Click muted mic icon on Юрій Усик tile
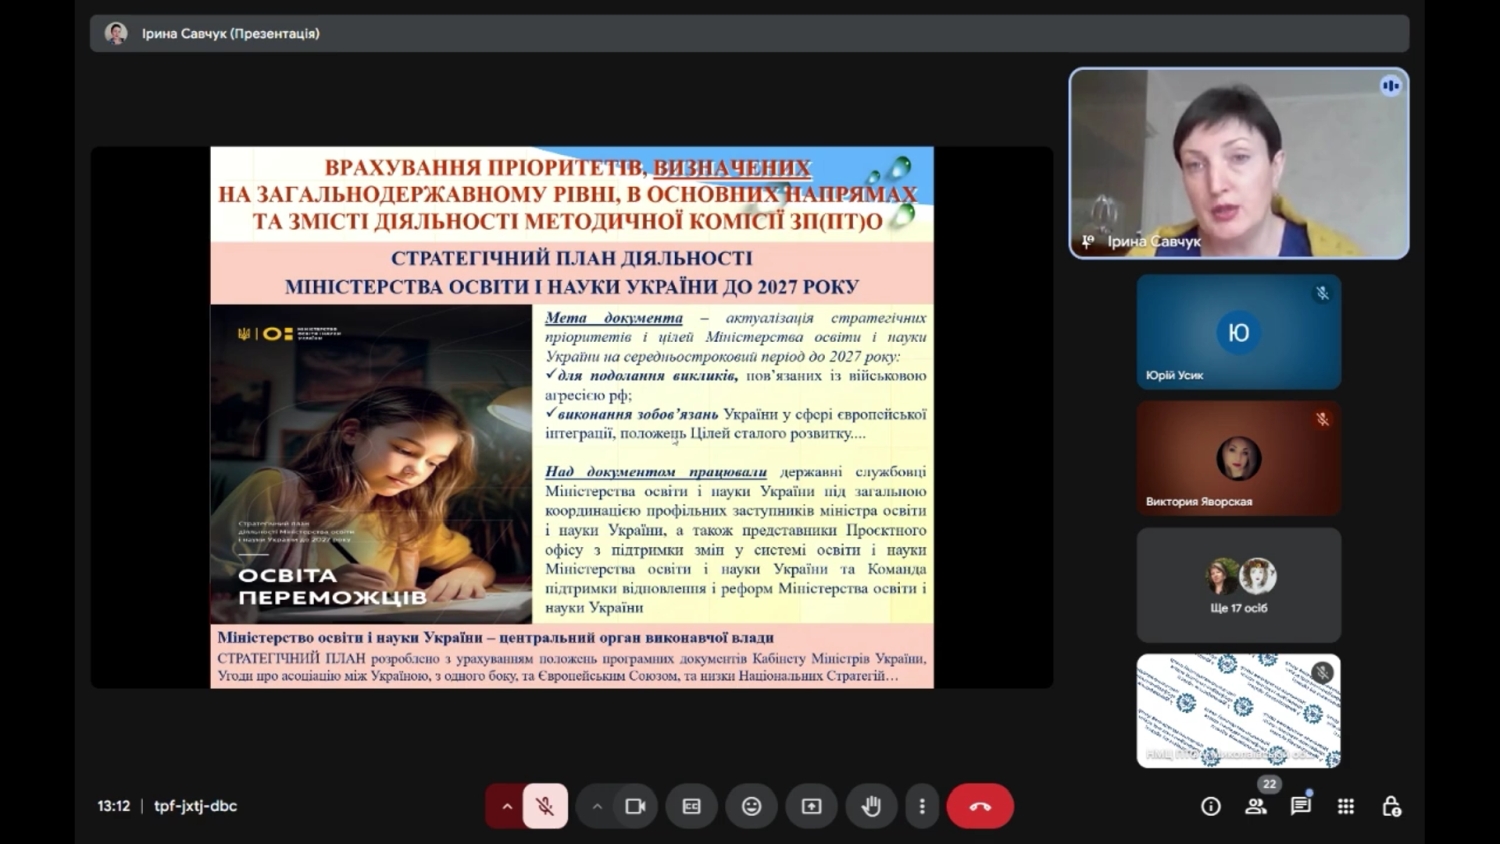This screenshot has height=844, width=1500. (x=1322, y=293)
